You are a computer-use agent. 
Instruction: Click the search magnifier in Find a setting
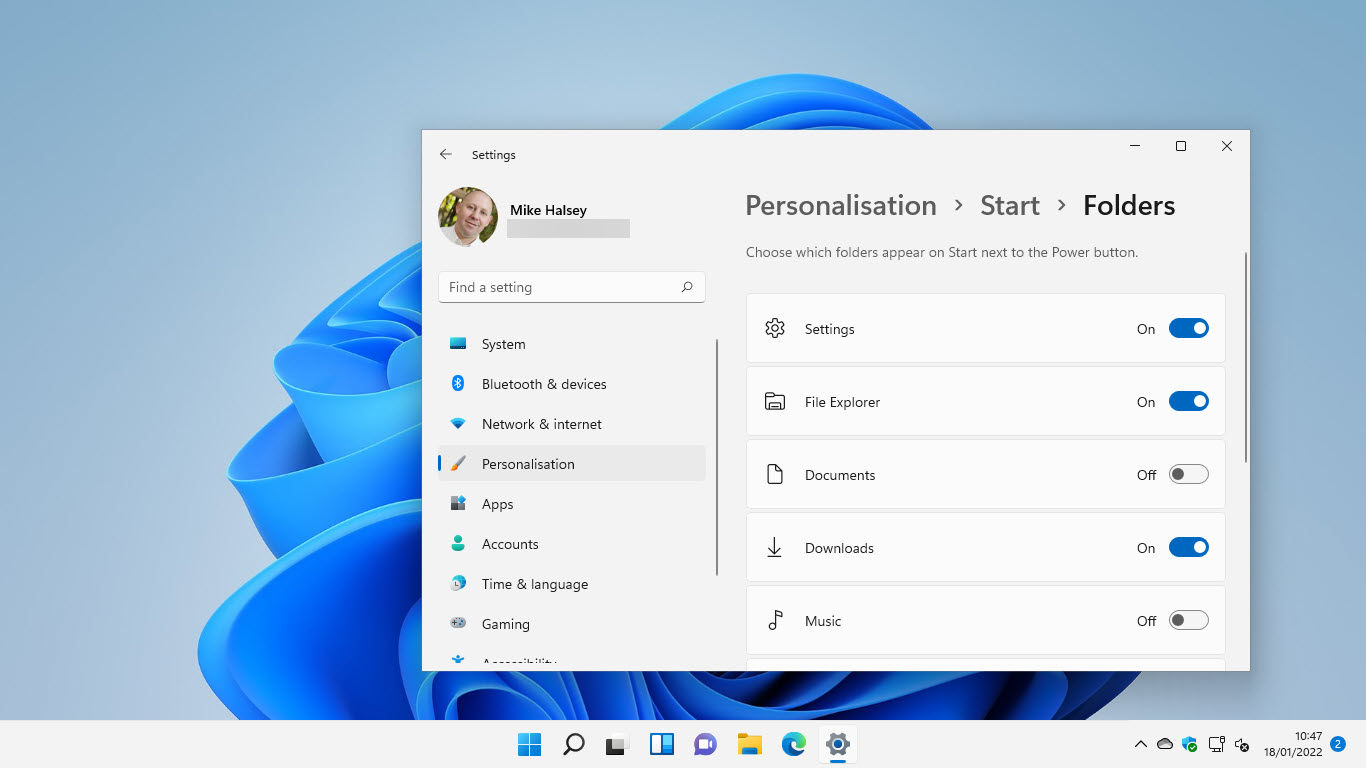687,287
